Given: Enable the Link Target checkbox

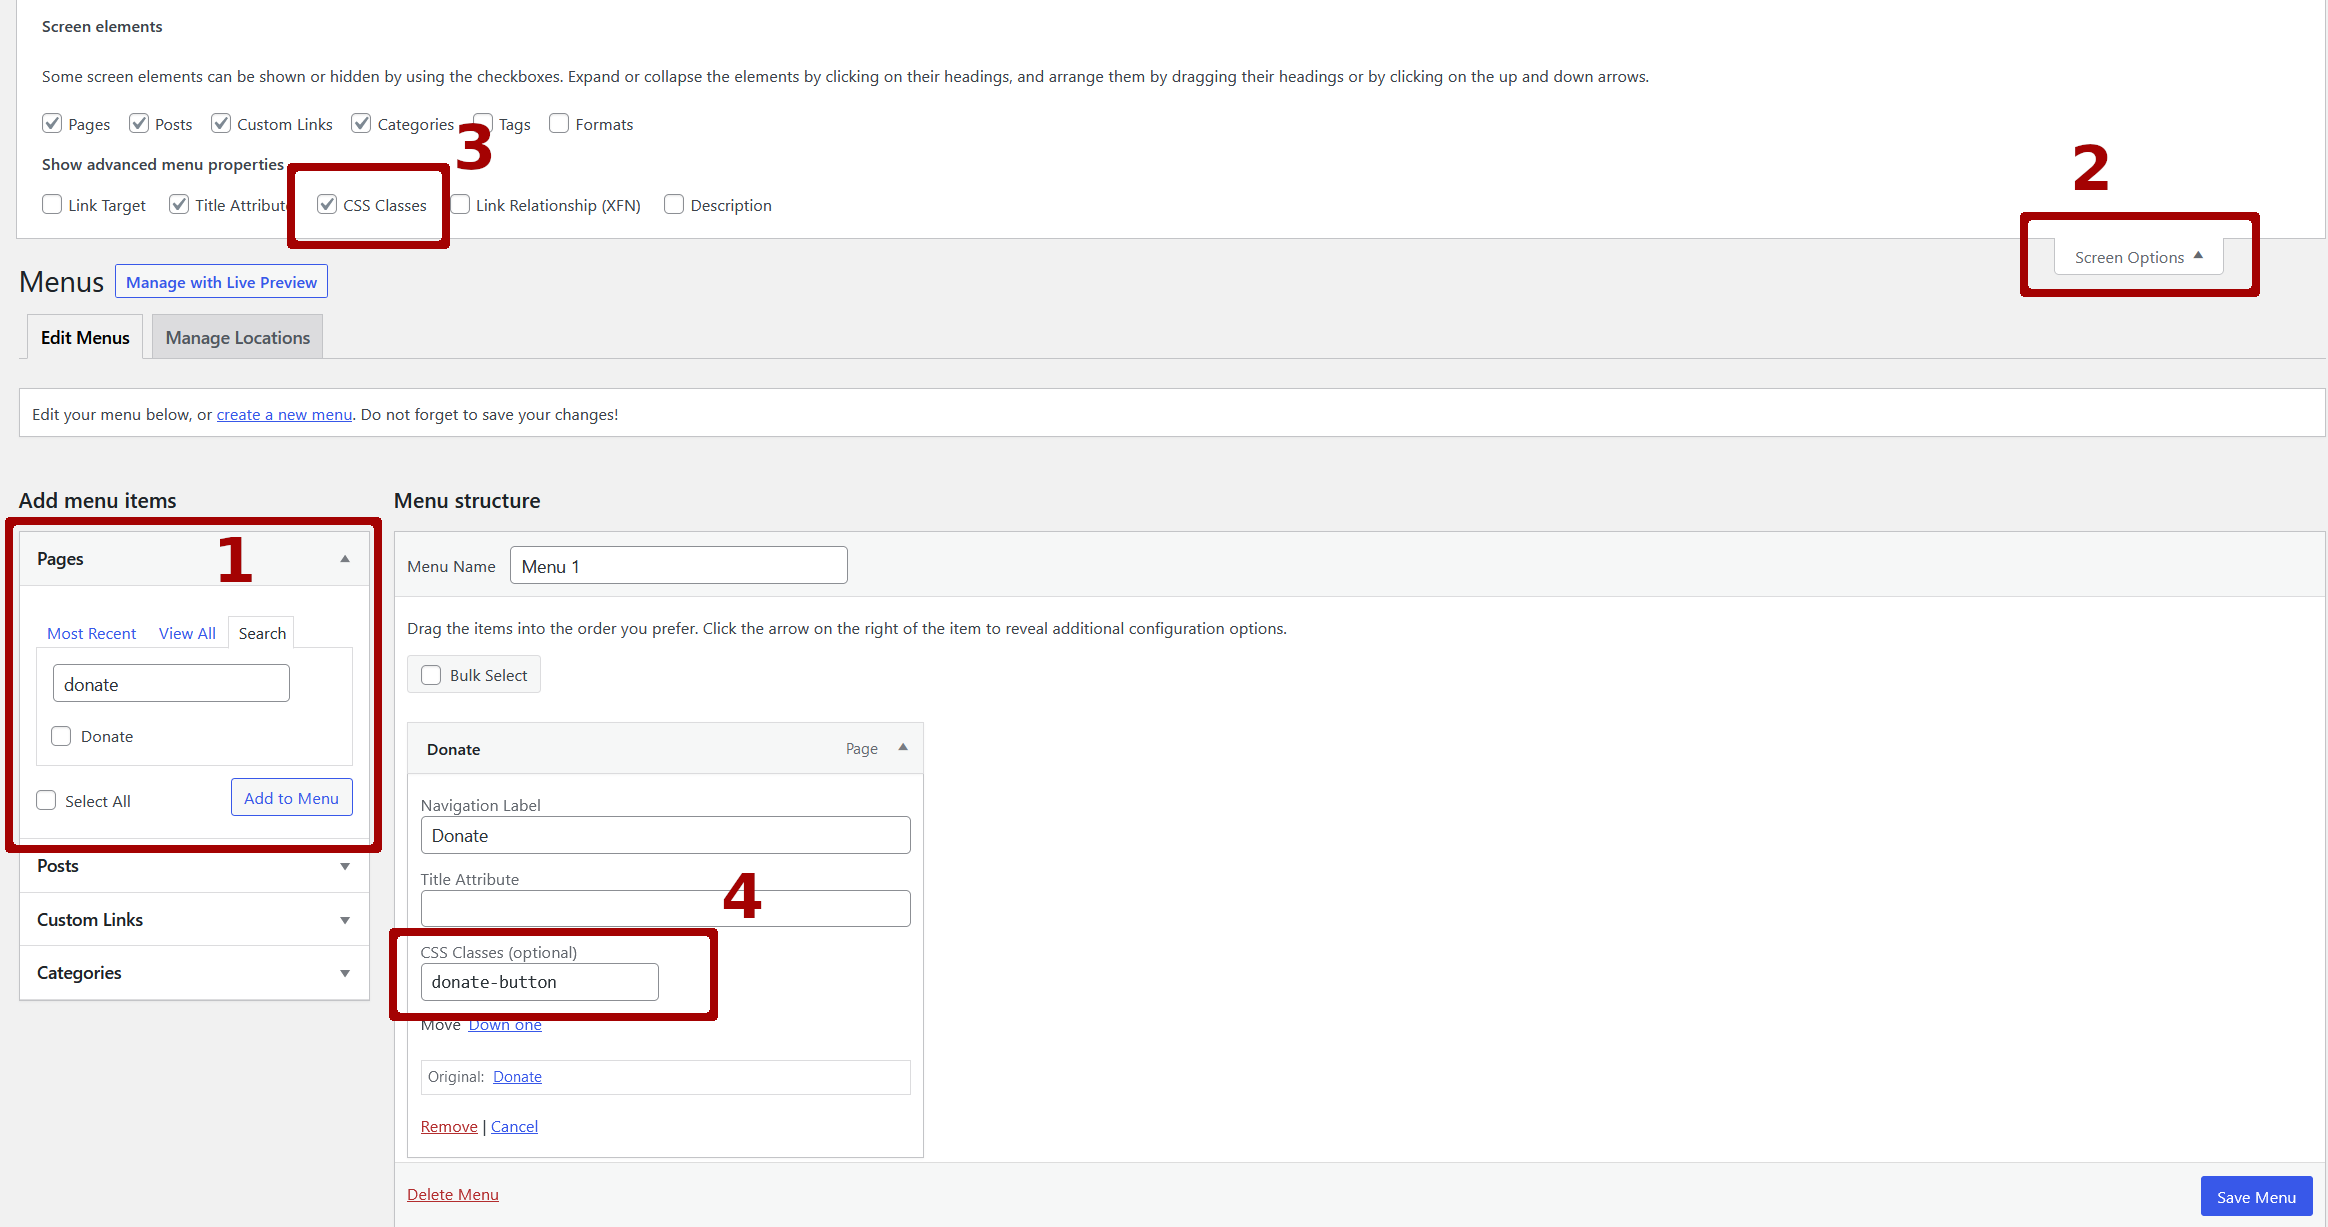Looking at the screenshot, I should click(52, 205).
